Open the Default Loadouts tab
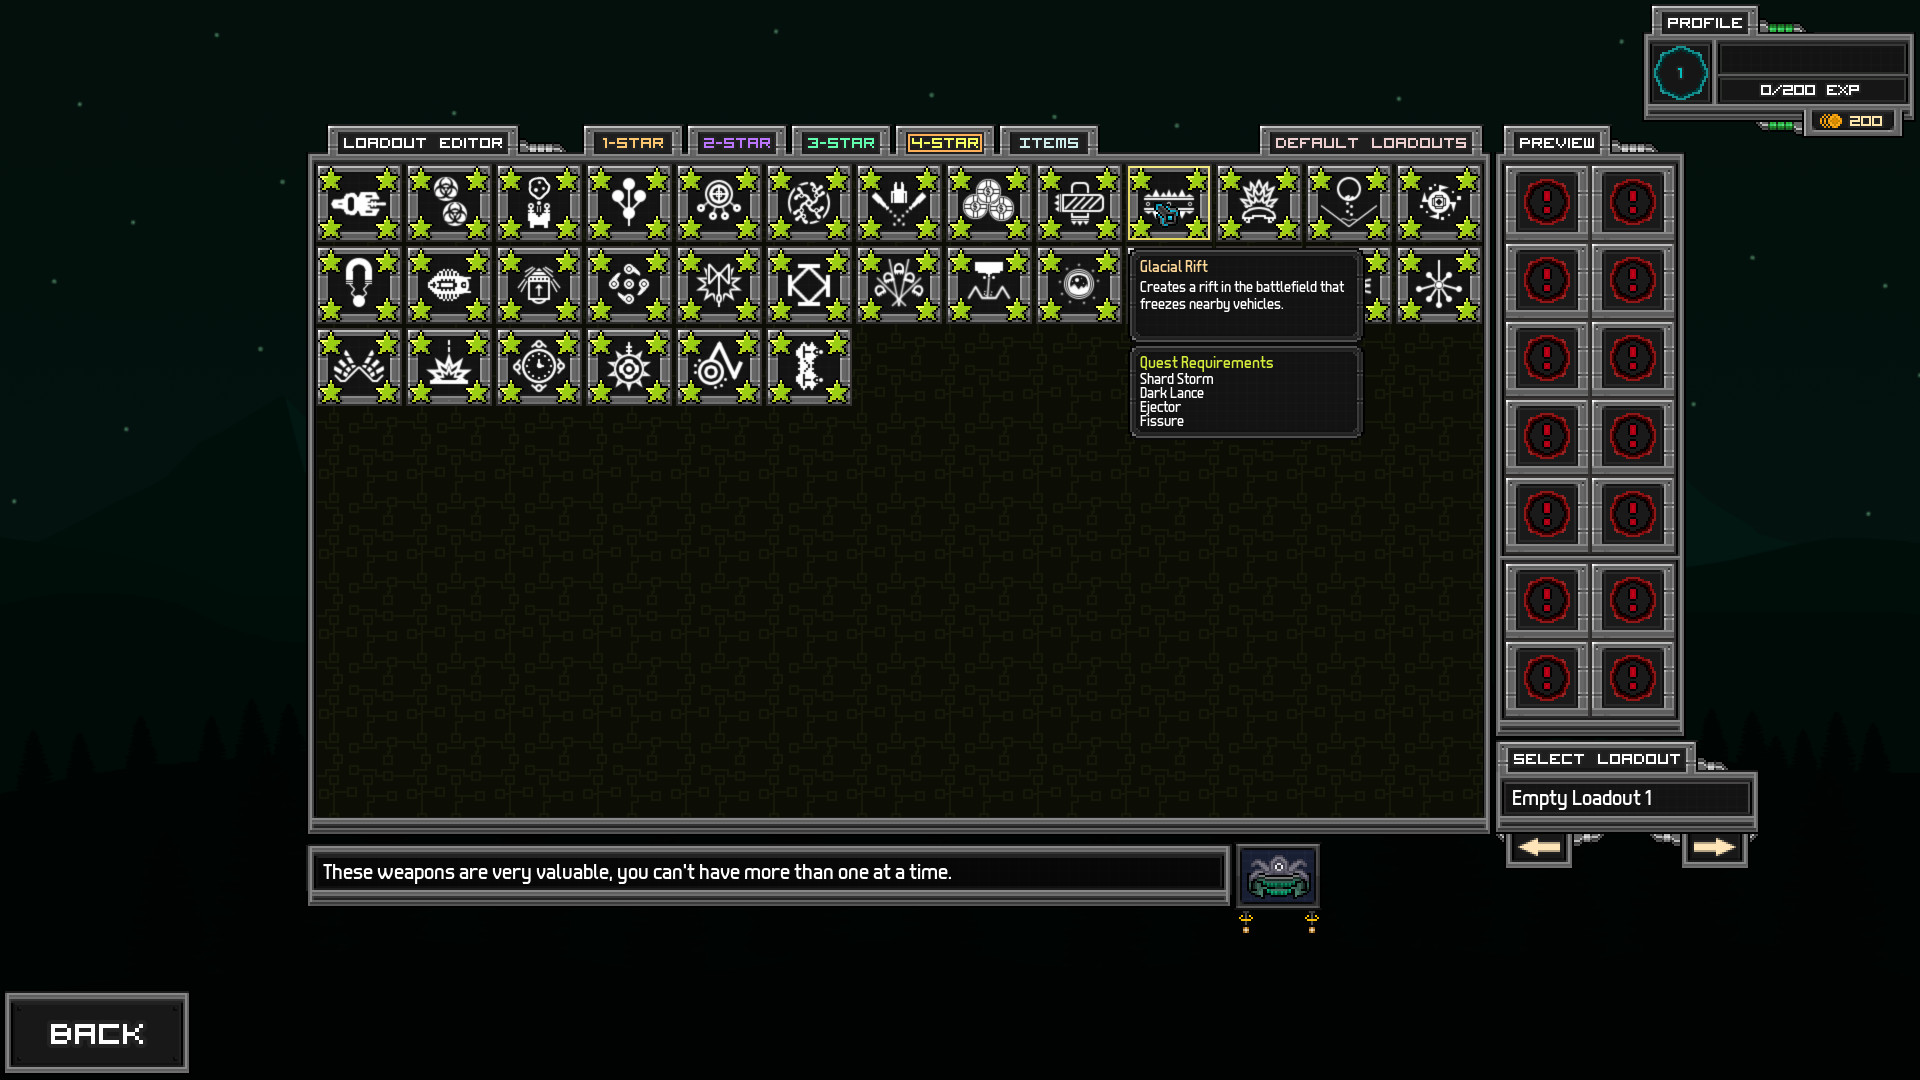Screen dimensions: 1920x1080 [1371, 143]
